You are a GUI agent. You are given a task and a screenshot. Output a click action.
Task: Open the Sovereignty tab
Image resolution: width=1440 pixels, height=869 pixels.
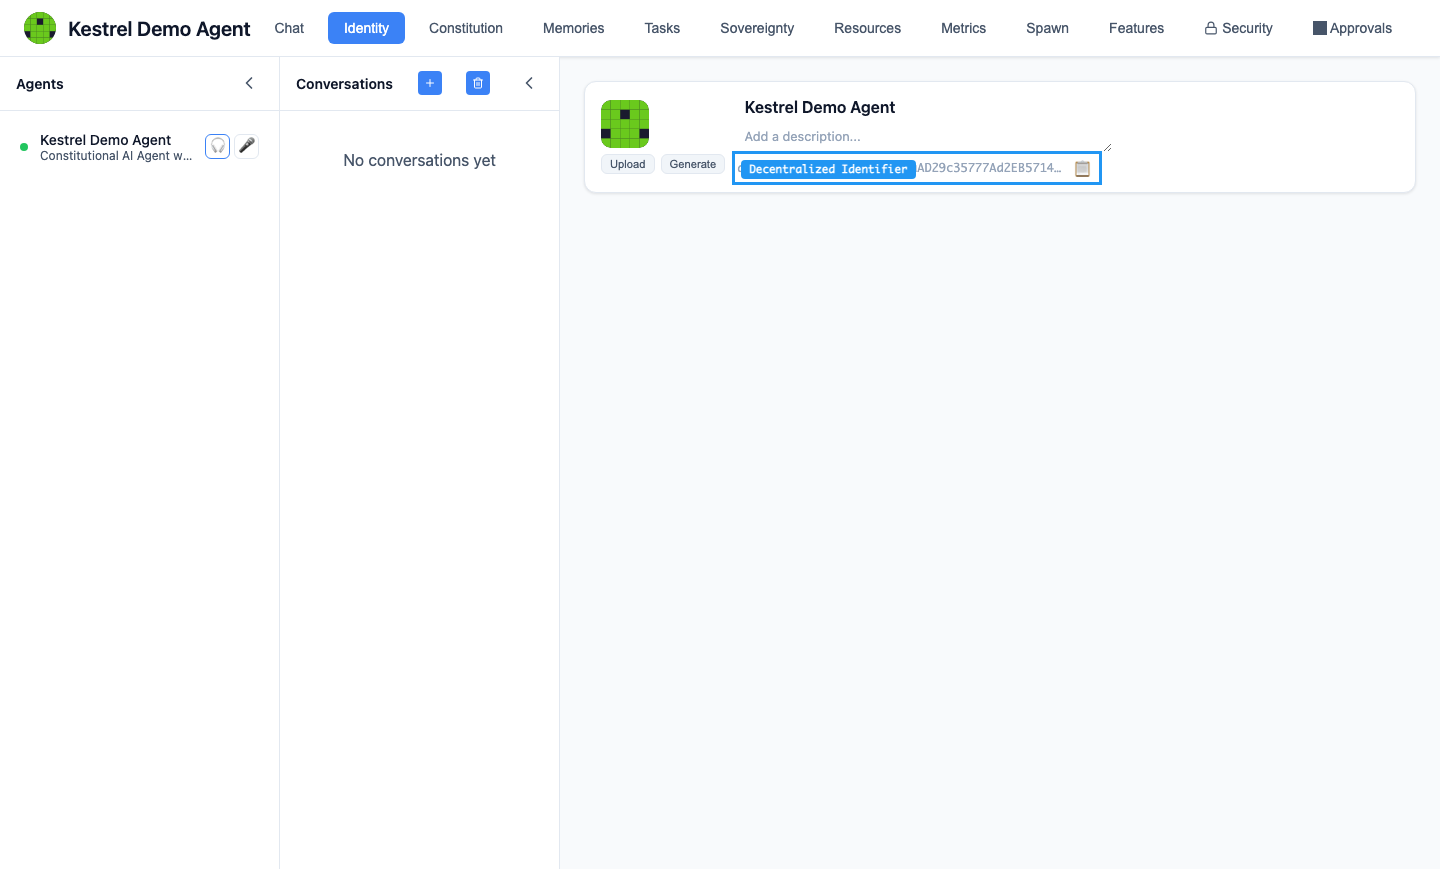pyautogui.click(x=757, y=28)
